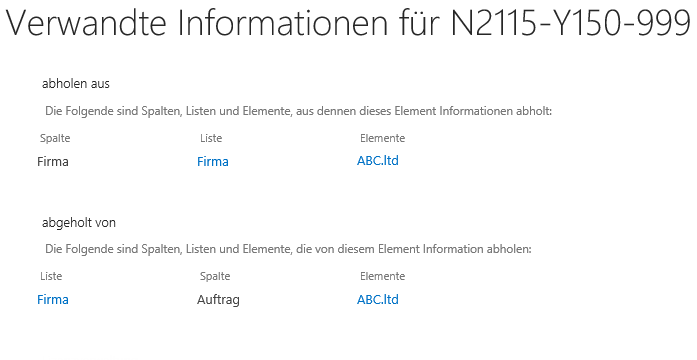Select the 'Elemente' column header in 'abgeholt von'
This screenshot has height=360, width=697.
382,276
